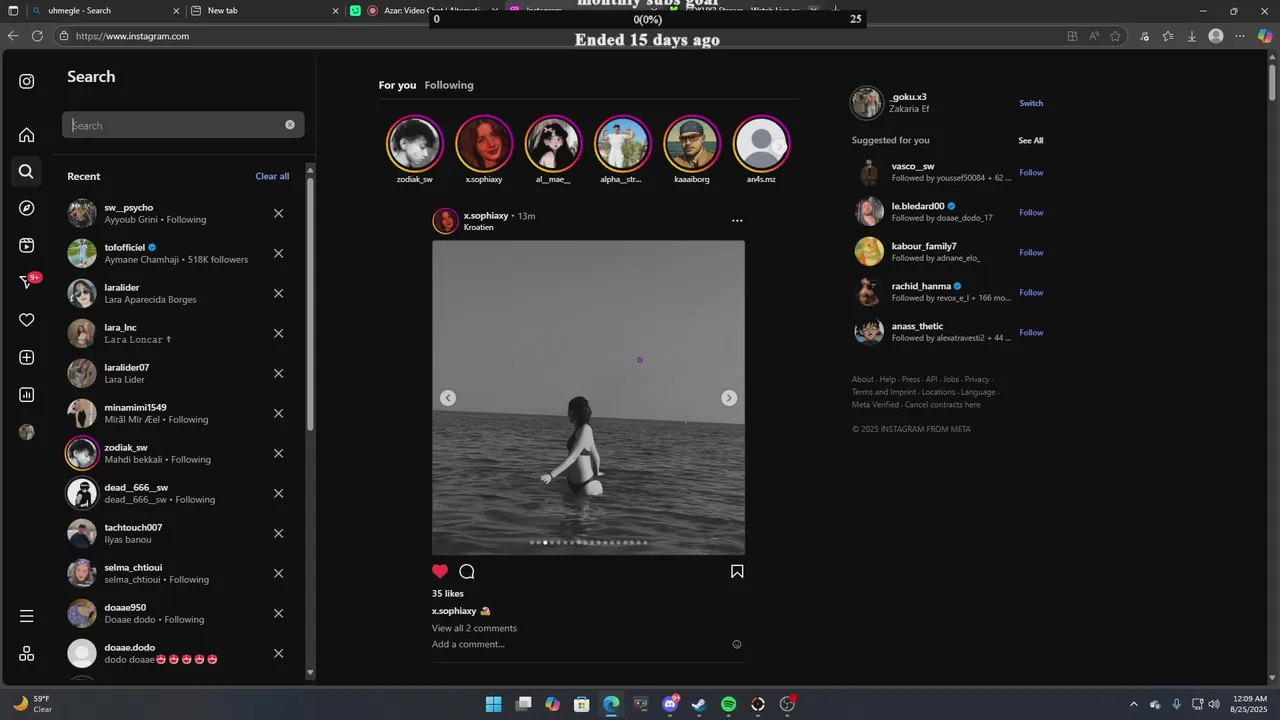Viewport: 1280px width, 720px height.
Task: Show hidden system tray icons
Action: tap(1133, 704)
